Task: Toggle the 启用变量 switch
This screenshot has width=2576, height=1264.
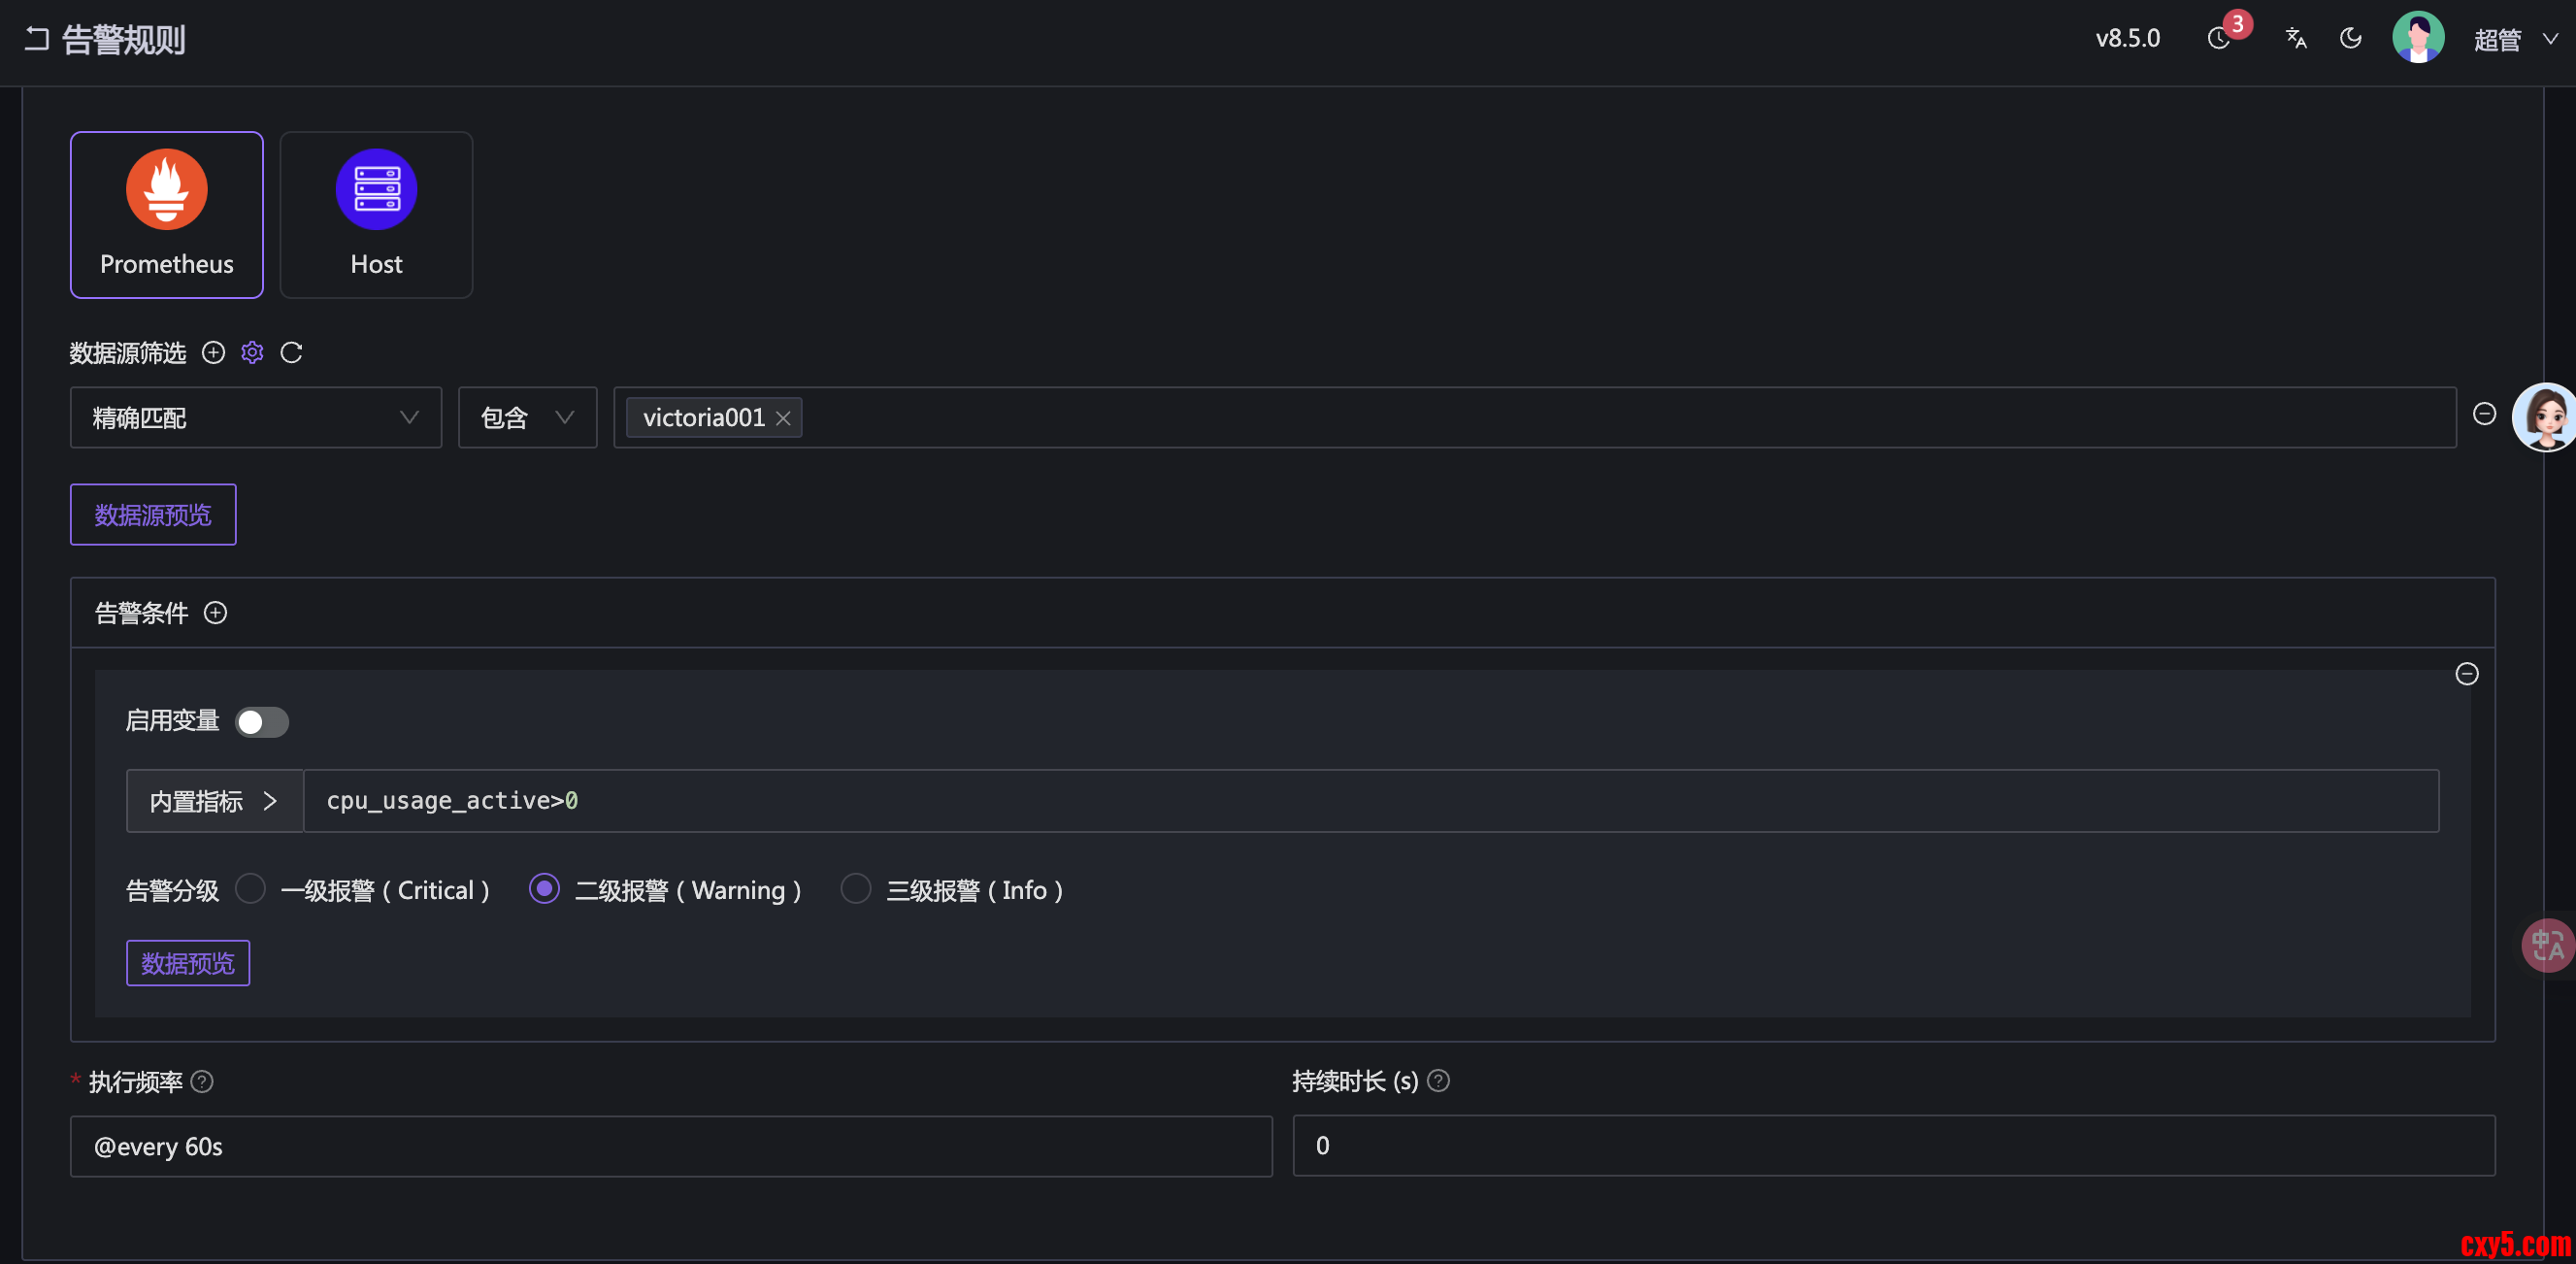Action: [x=262, y=721]
